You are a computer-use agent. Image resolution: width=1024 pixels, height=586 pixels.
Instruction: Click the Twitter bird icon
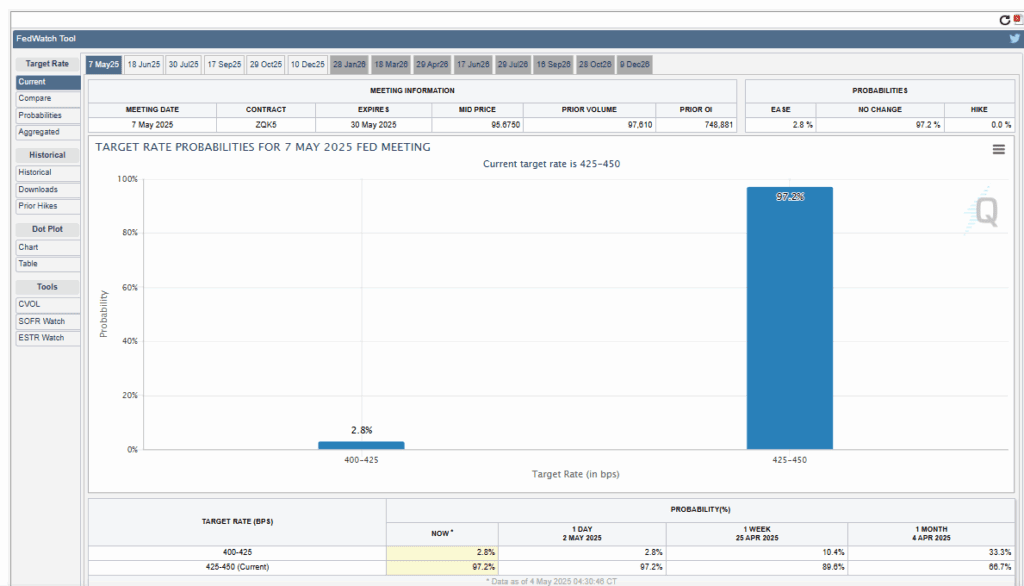1014,39
